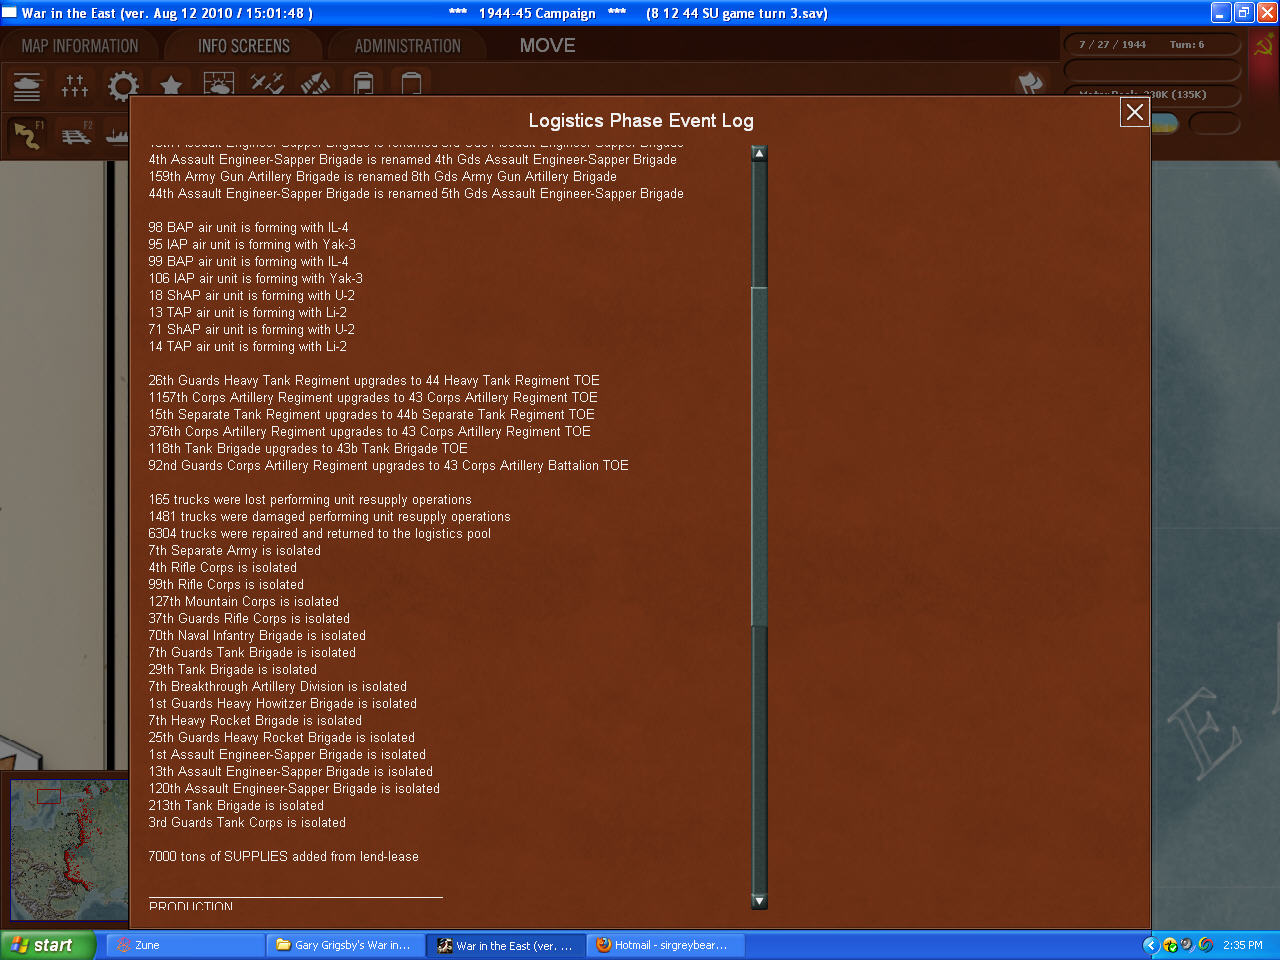Expand hidden system tray icons arrow
Image resolution: width=1280 pixels, height=960 pixels.
click(1151, 945)
